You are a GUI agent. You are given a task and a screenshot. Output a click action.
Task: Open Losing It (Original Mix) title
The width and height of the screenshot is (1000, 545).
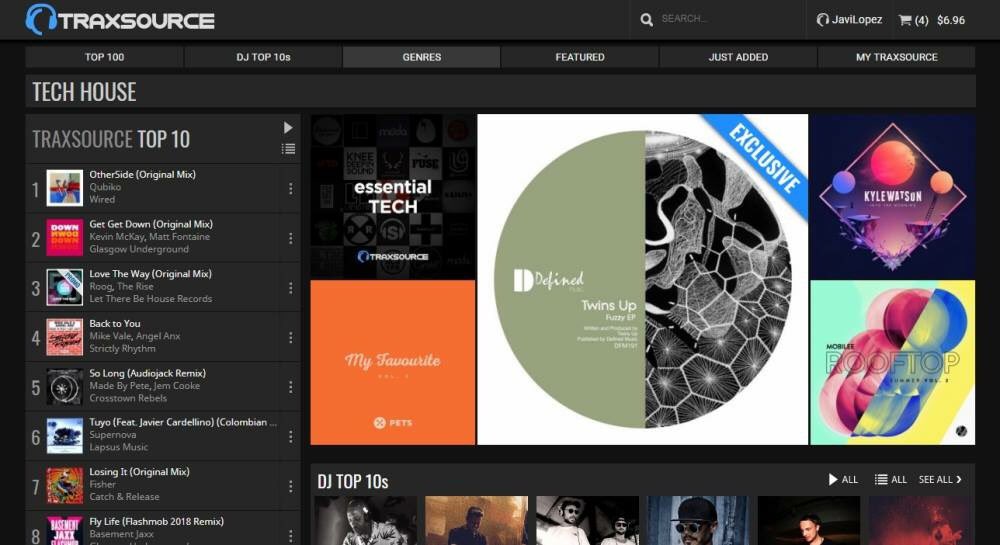[139, 472]
